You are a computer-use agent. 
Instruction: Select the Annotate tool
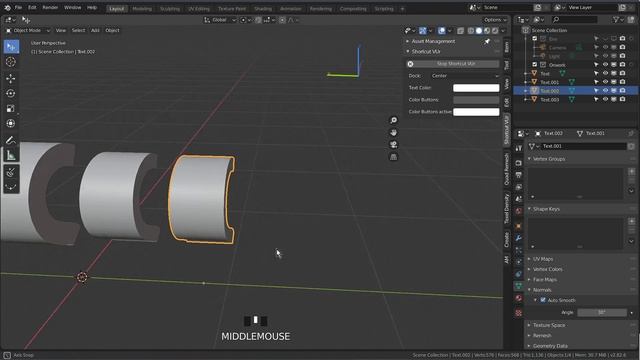11,140
